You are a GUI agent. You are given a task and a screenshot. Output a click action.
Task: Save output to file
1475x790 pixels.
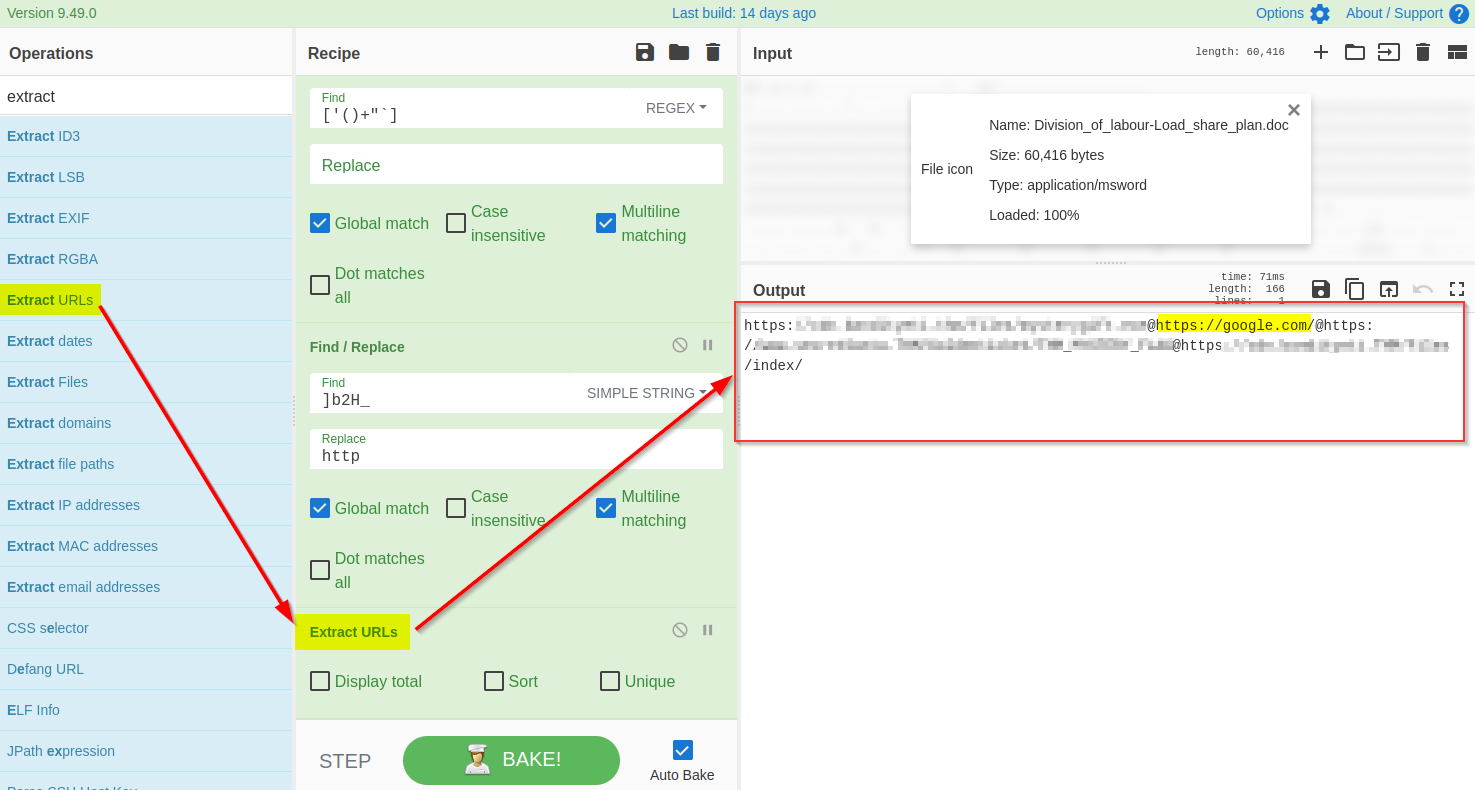pos(1321,289)
